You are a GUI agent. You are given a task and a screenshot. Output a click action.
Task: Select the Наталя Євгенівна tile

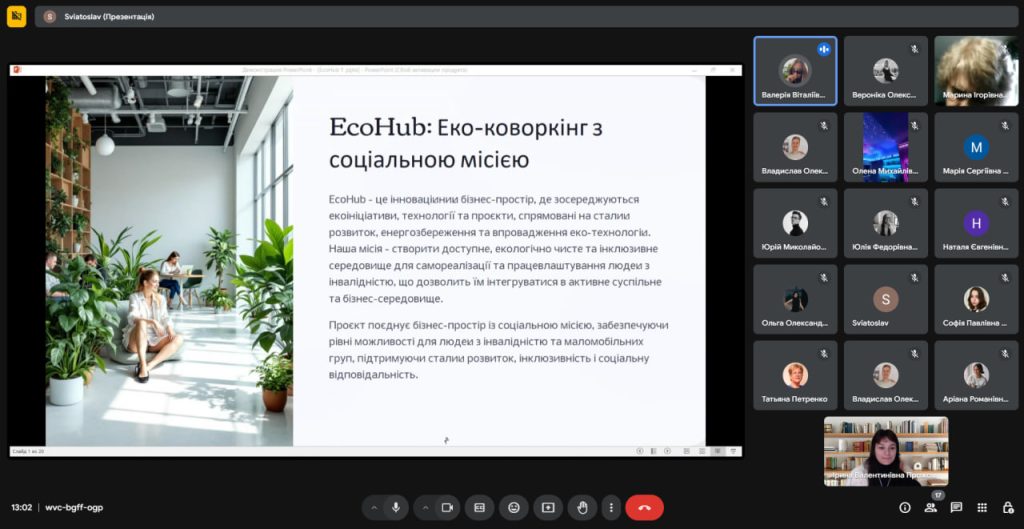[x=976, y=223]
